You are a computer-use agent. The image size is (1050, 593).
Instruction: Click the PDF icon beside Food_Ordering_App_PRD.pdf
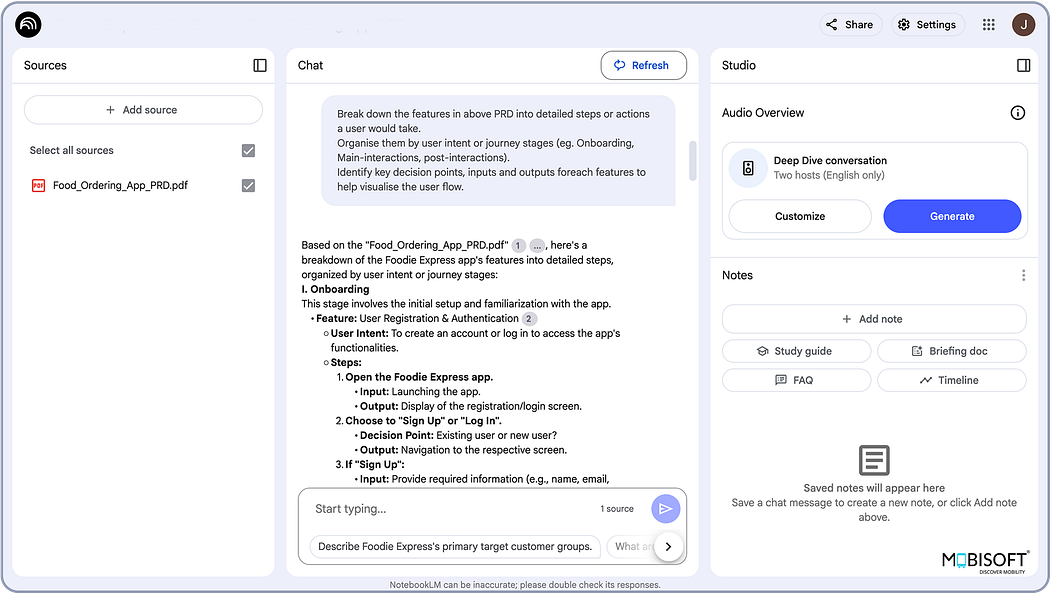39,185
